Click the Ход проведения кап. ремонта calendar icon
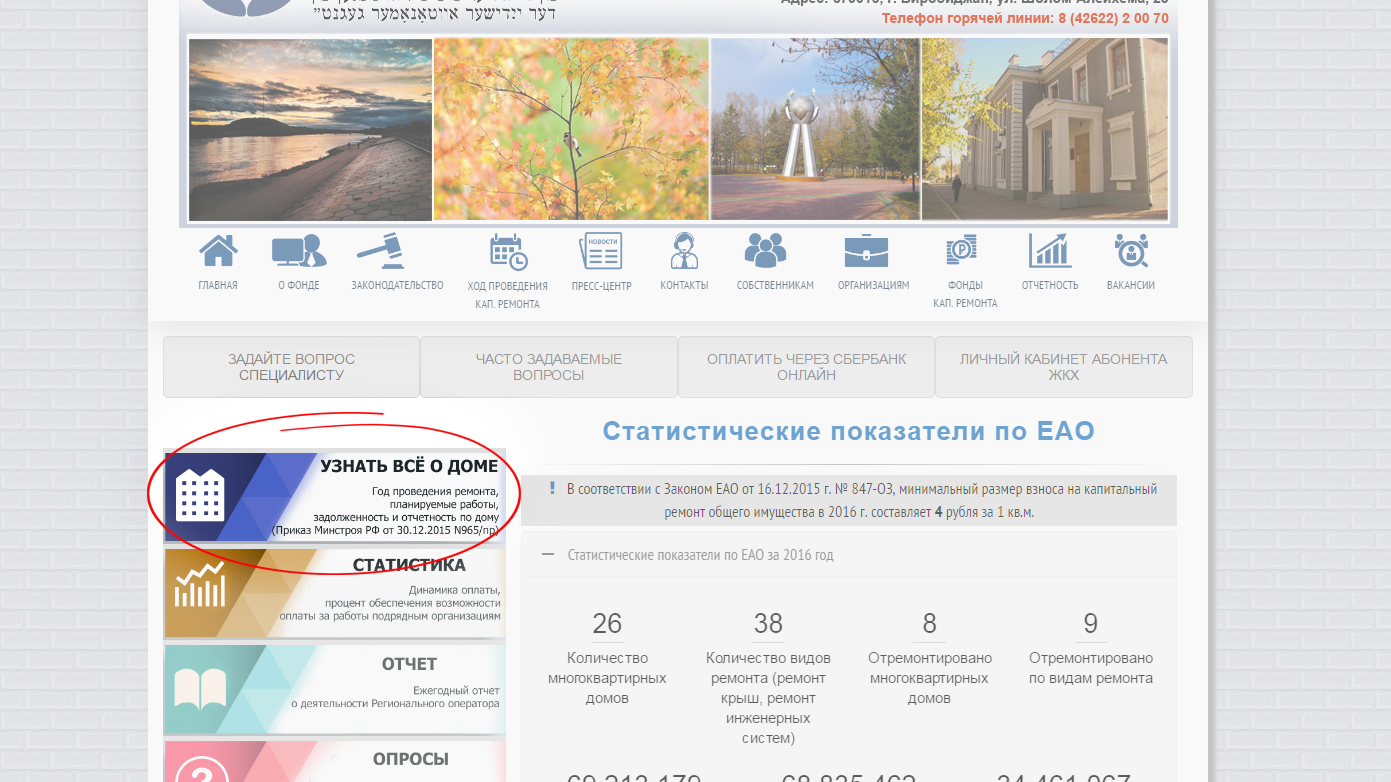This screenshot has width=1391, height=782. pyautogui.click(x=508, y=252)
